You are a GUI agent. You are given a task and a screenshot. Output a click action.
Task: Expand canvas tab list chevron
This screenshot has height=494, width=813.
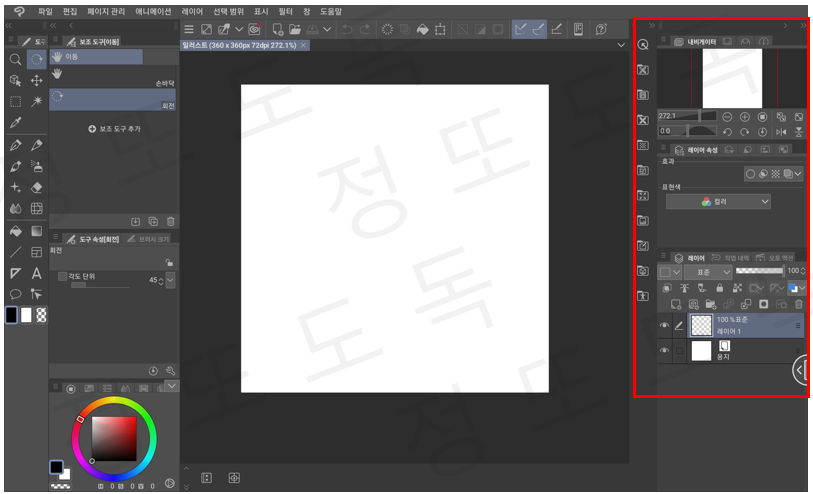pos(621,46)
